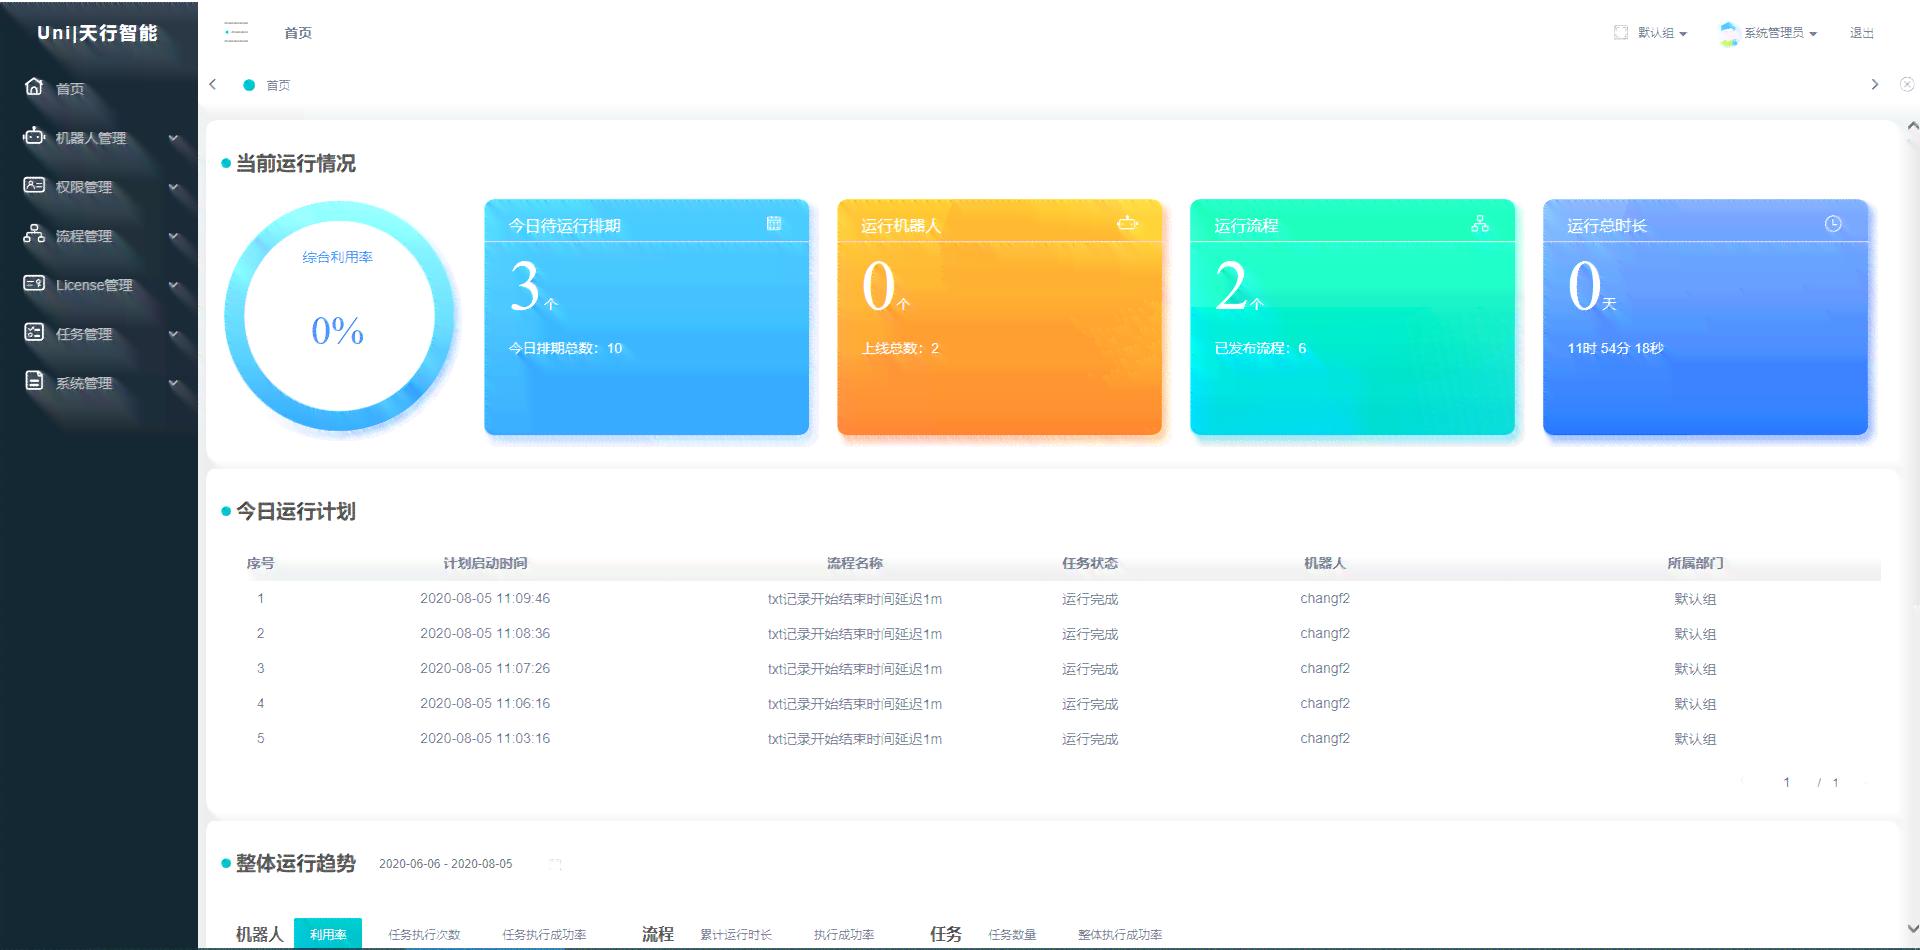Image resolution: width=1920 pixels, height=950 pixels.
Task: Select the 任务执行次数 trend tab
Action: [424, 934]
